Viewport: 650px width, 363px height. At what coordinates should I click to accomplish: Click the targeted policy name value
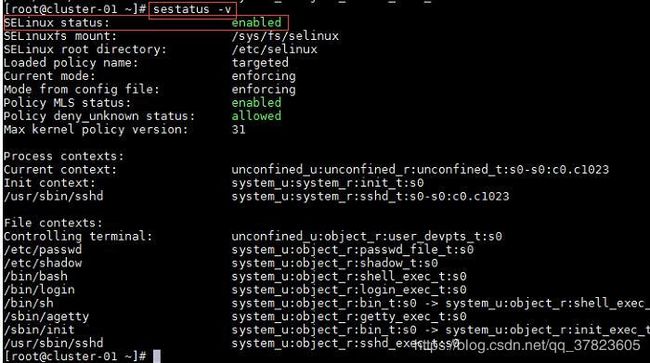(x=260, y=63)
